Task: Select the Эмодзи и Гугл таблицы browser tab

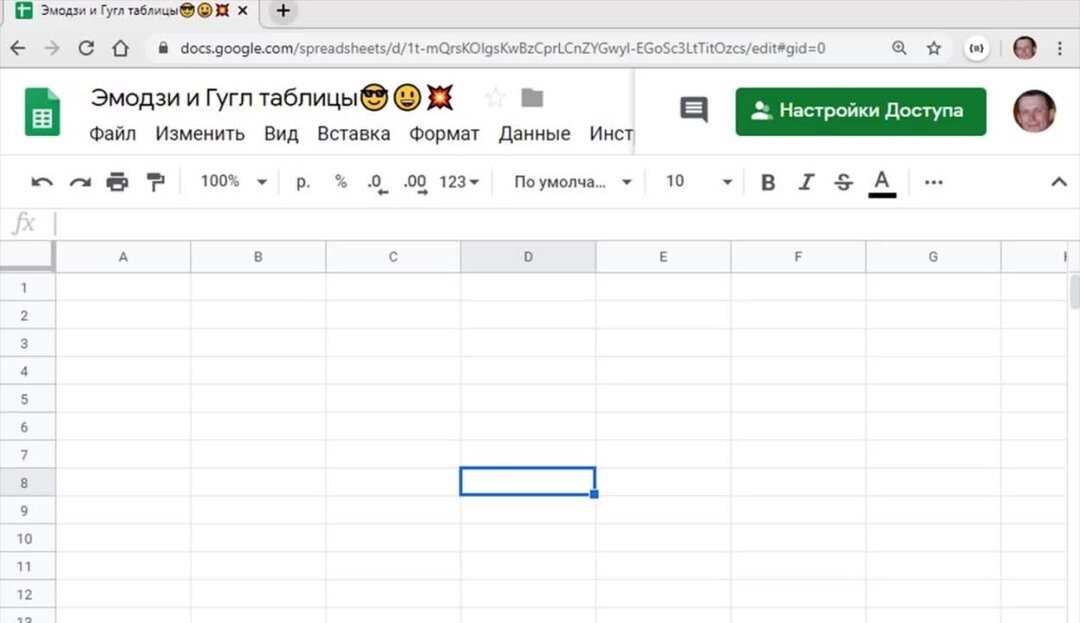Action: 131,11
